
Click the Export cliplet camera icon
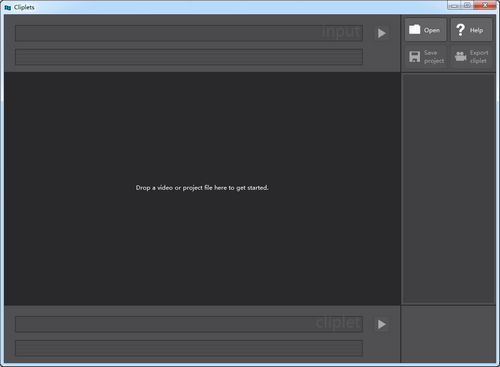[x=461, y=56]
